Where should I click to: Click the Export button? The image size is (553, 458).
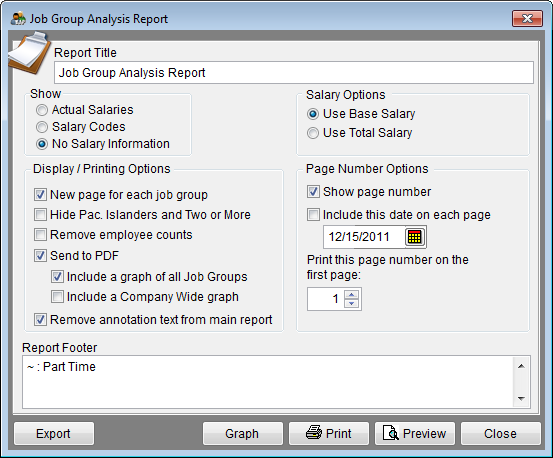(x=54, y=433)
